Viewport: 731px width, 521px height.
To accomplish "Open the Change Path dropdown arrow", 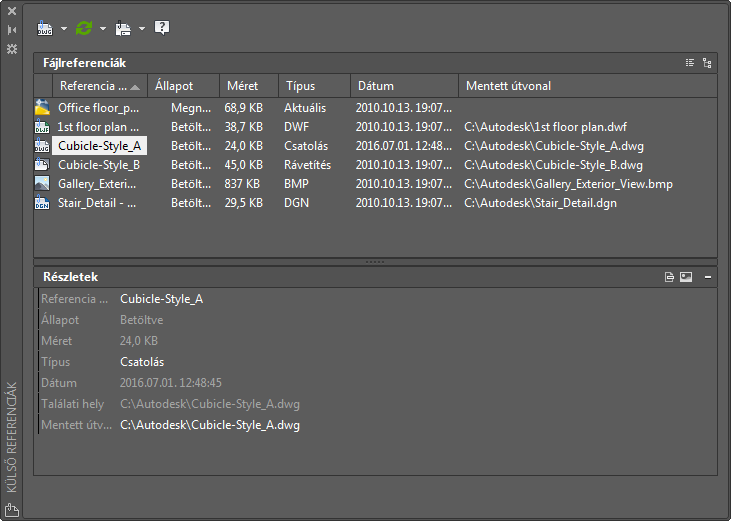I will [x=142, y=28].
